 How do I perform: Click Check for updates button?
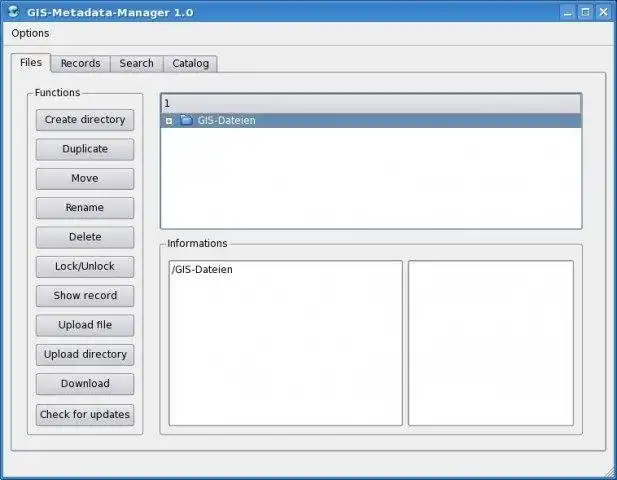(85, 415)
